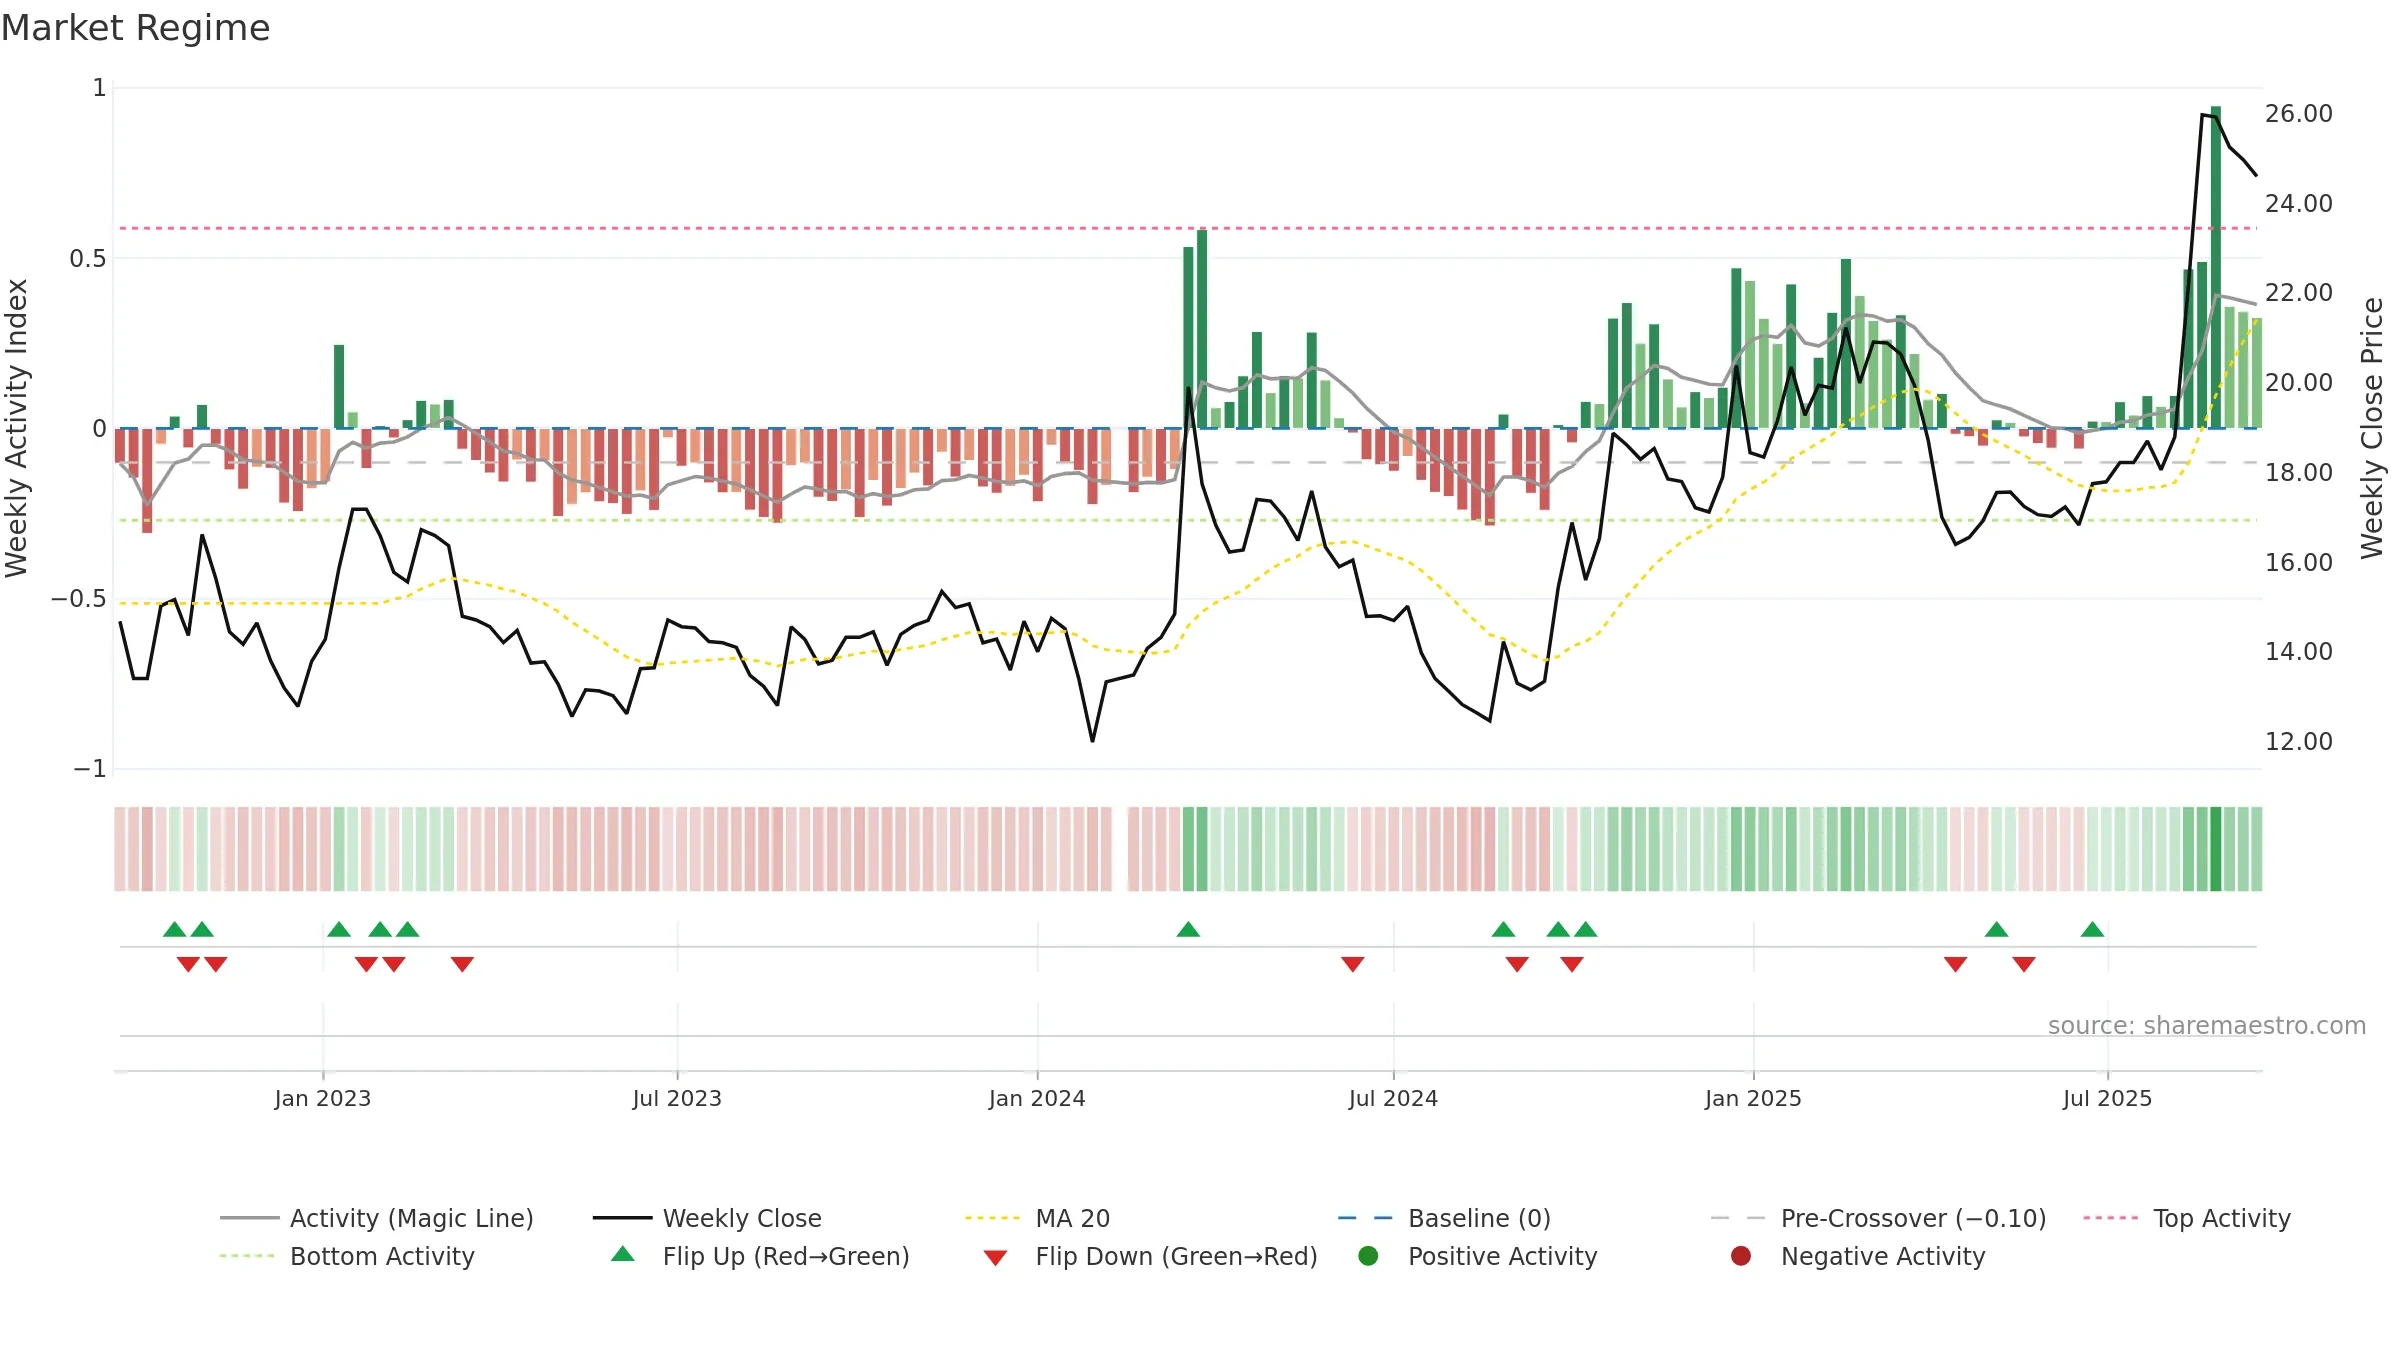2400x1350 pixels.
Task: Click the Jan 2023 x-axis label
Action: click(323, 1098)
